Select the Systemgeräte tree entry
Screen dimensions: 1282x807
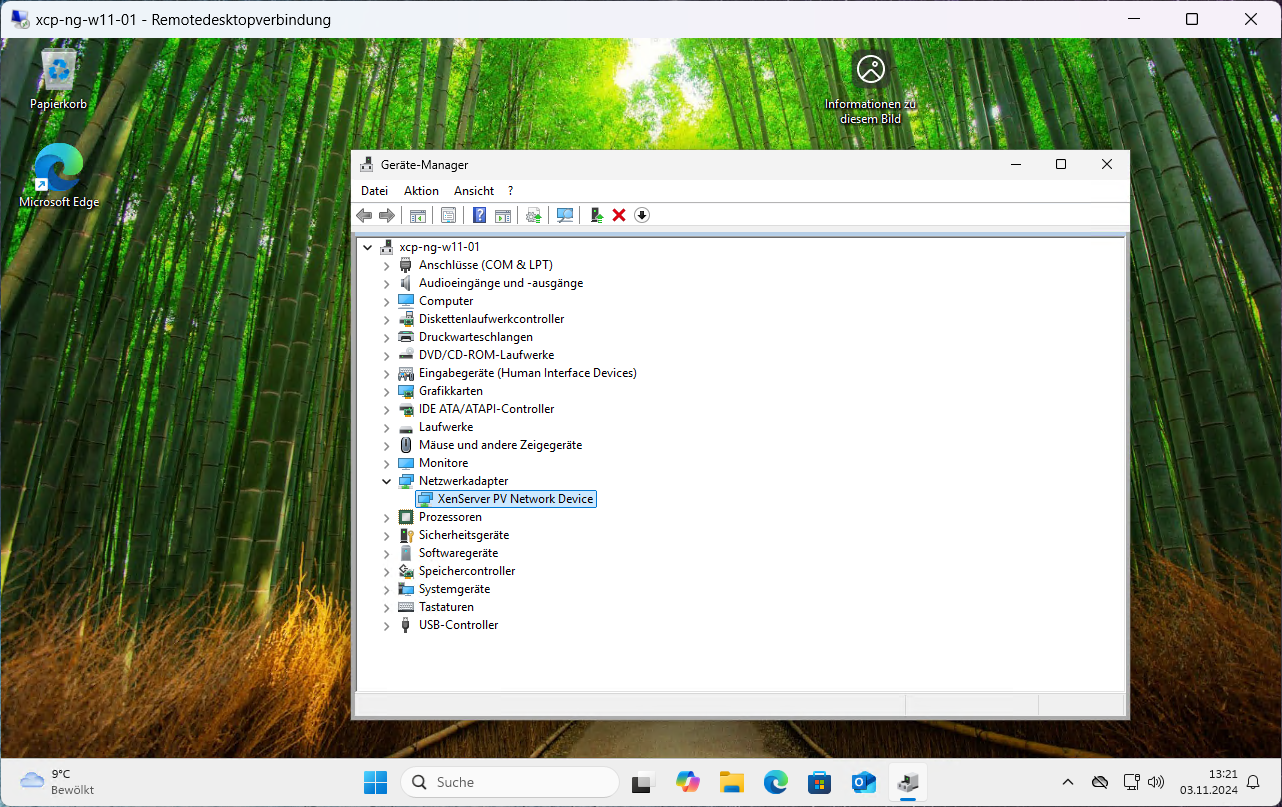pyautogui.click(x=454, y=589)
